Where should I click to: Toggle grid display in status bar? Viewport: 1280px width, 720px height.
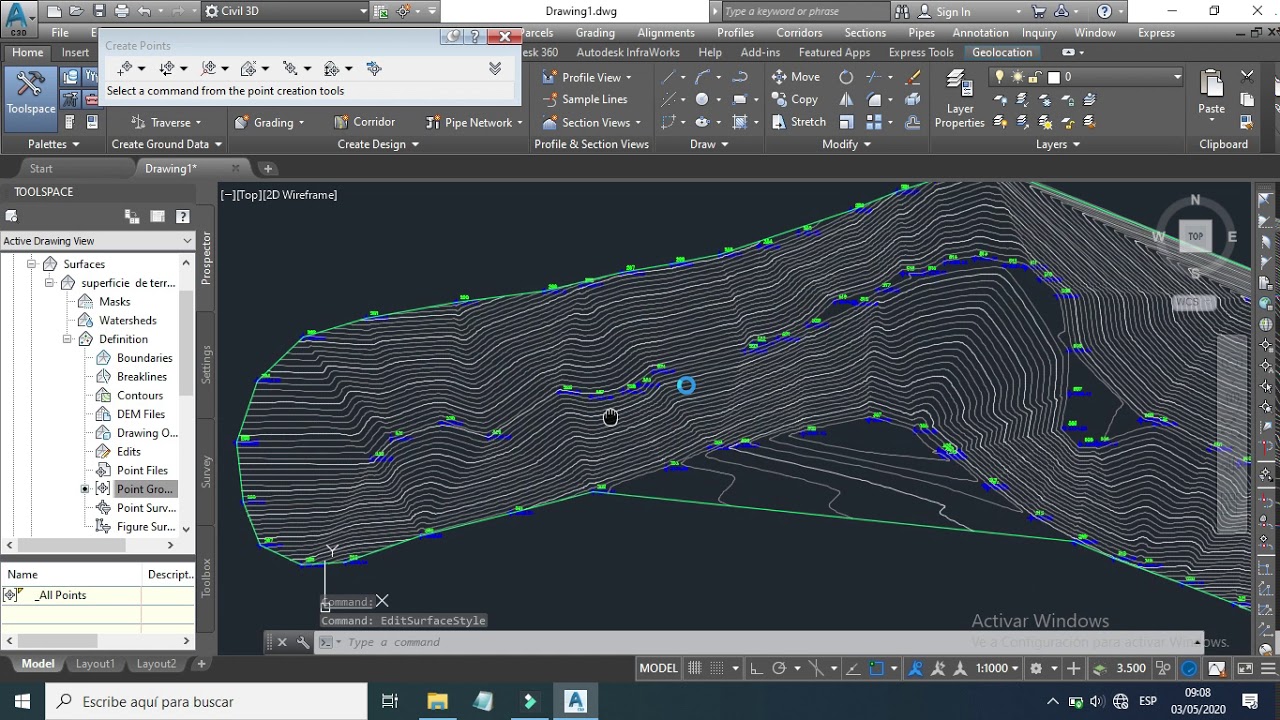(694, 668)
